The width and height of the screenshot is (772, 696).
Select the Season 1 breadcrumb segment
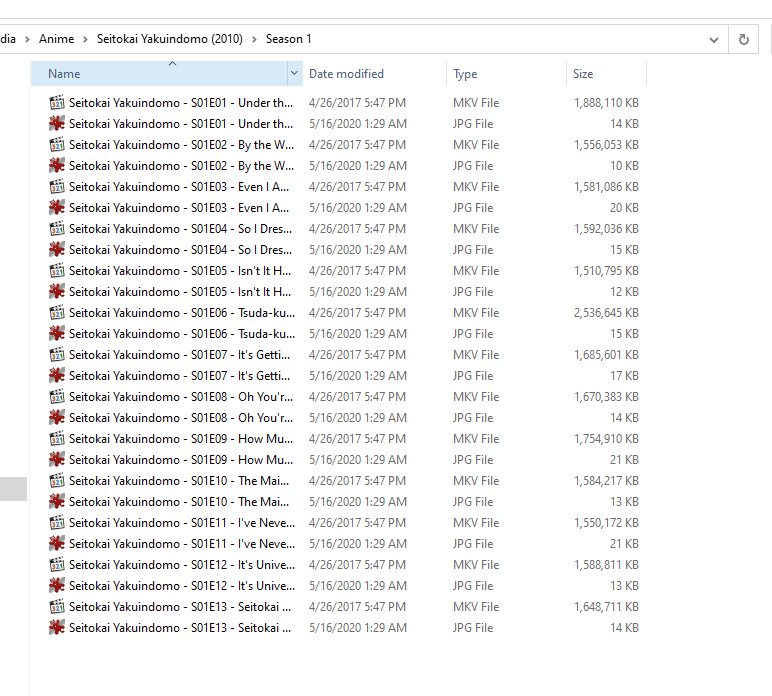(289, 39)
